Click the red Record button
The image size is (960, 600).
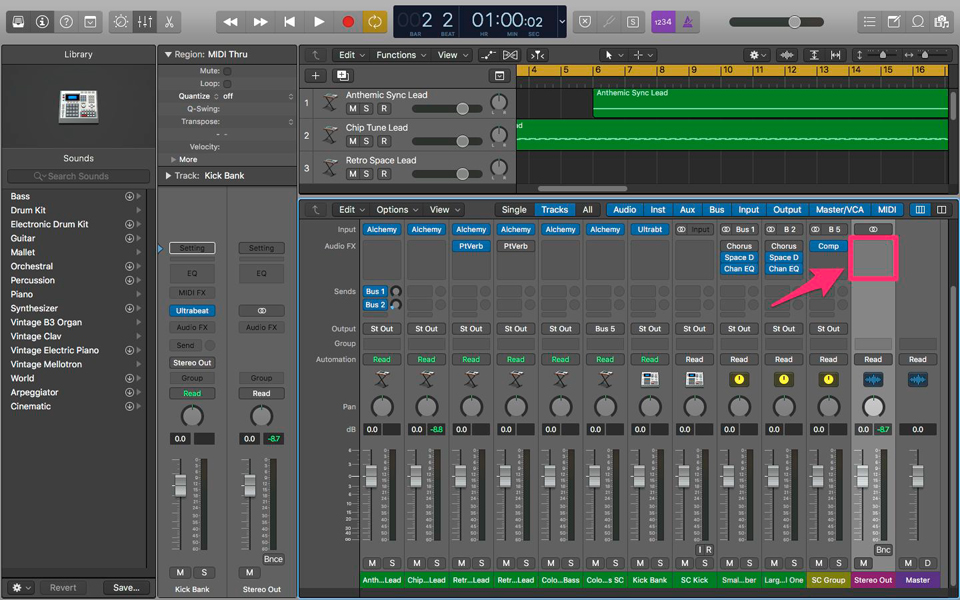click(x=348, y=22)
